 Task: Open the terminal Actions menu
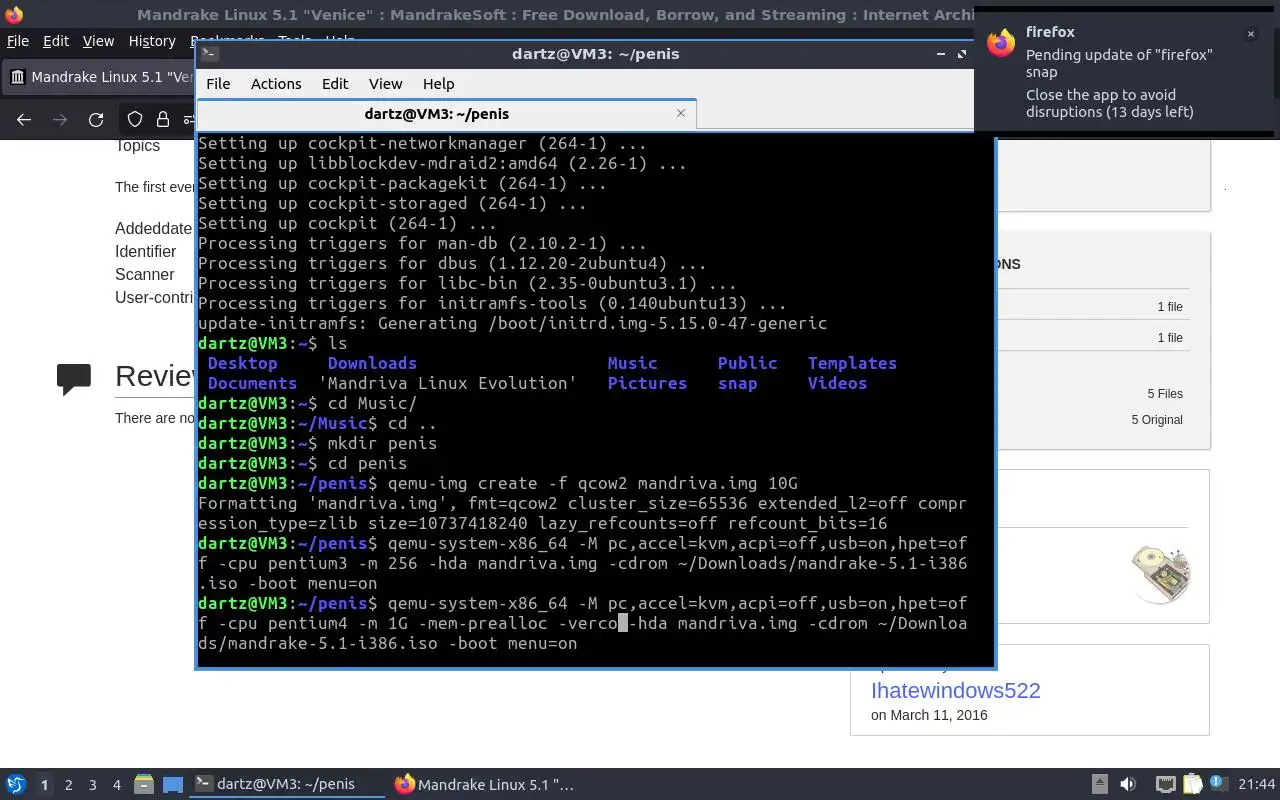pyautogui.click(x=276, y=84)
